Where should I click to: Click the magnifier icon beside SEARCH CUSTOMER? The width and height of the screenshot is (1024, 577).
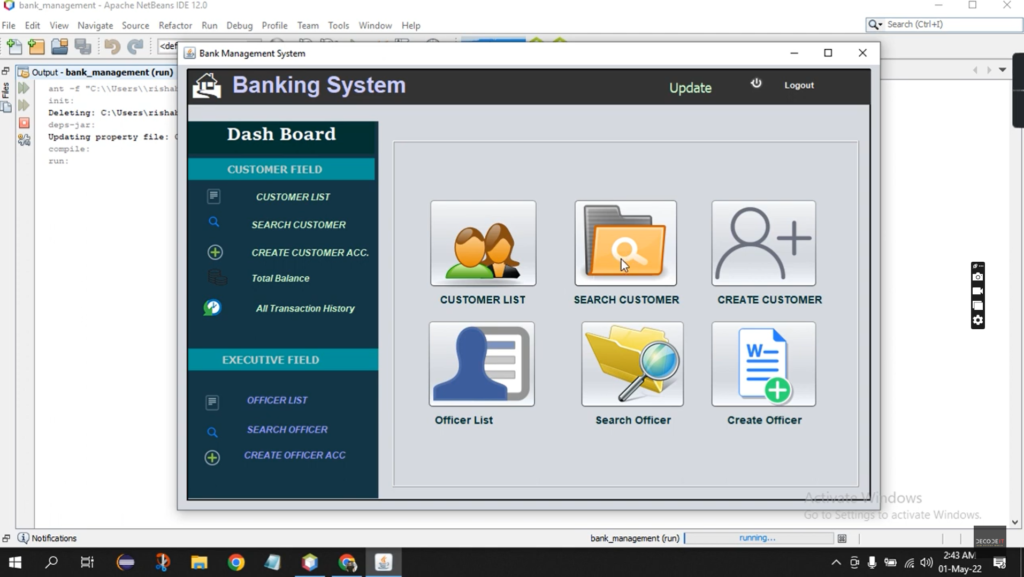click(x=214, y=222)
